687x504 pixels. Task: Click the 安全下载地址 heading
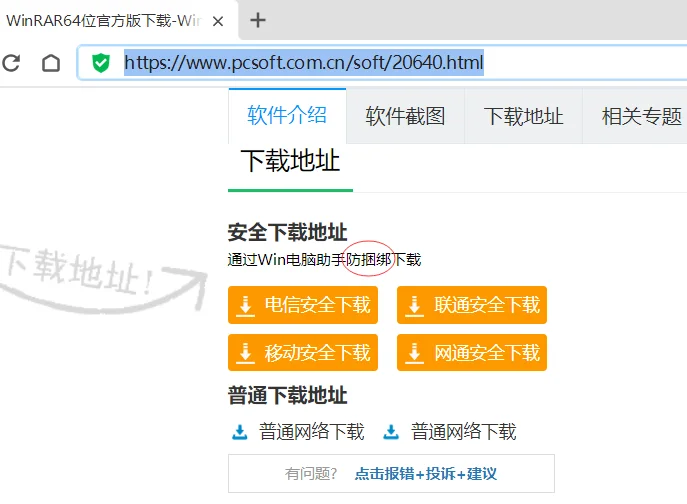click(287, 232)
